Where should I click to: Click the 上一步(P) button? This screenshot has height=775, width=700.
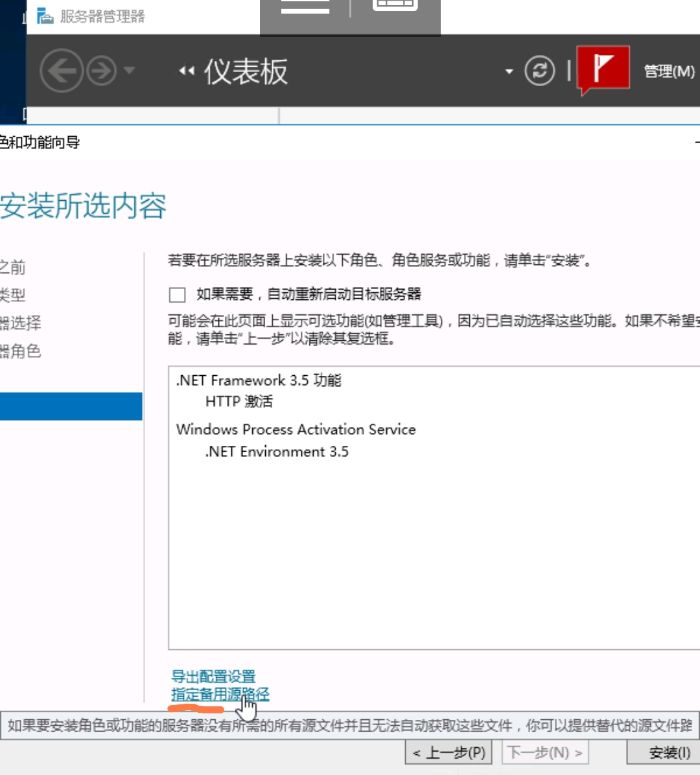[448, 753]
